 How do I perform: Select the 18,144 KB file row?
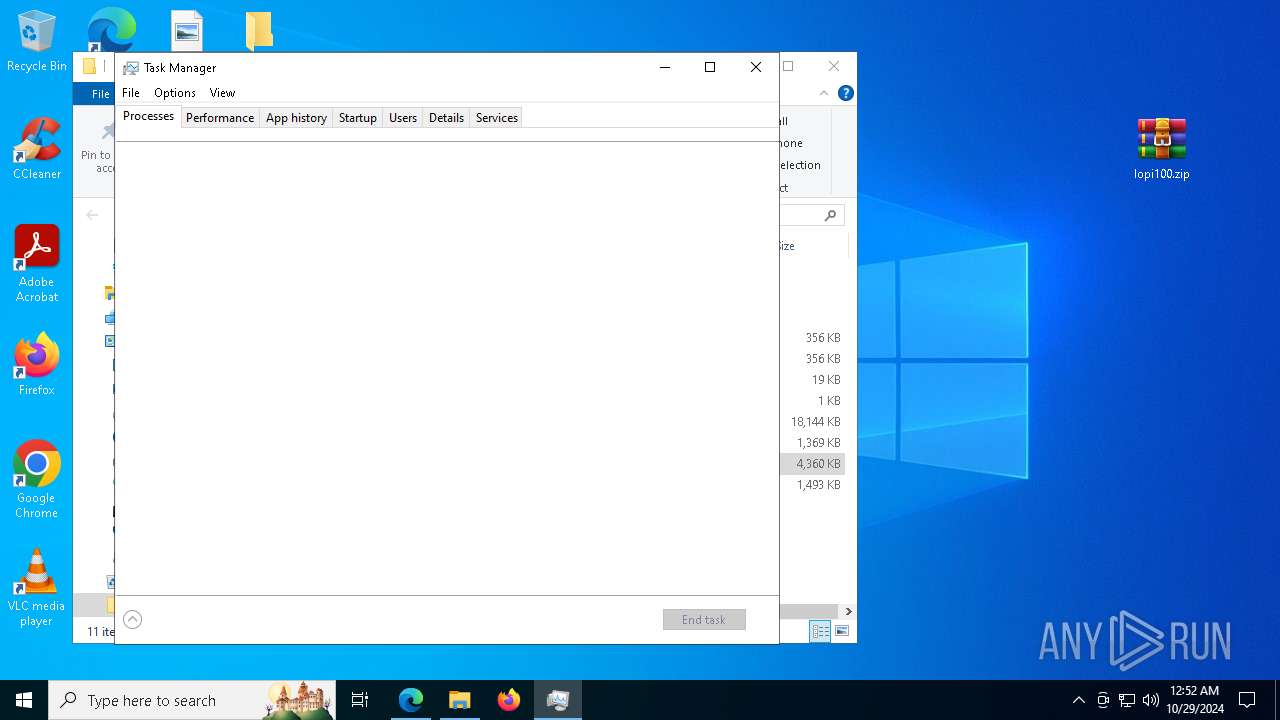click(x=813, y=422)
